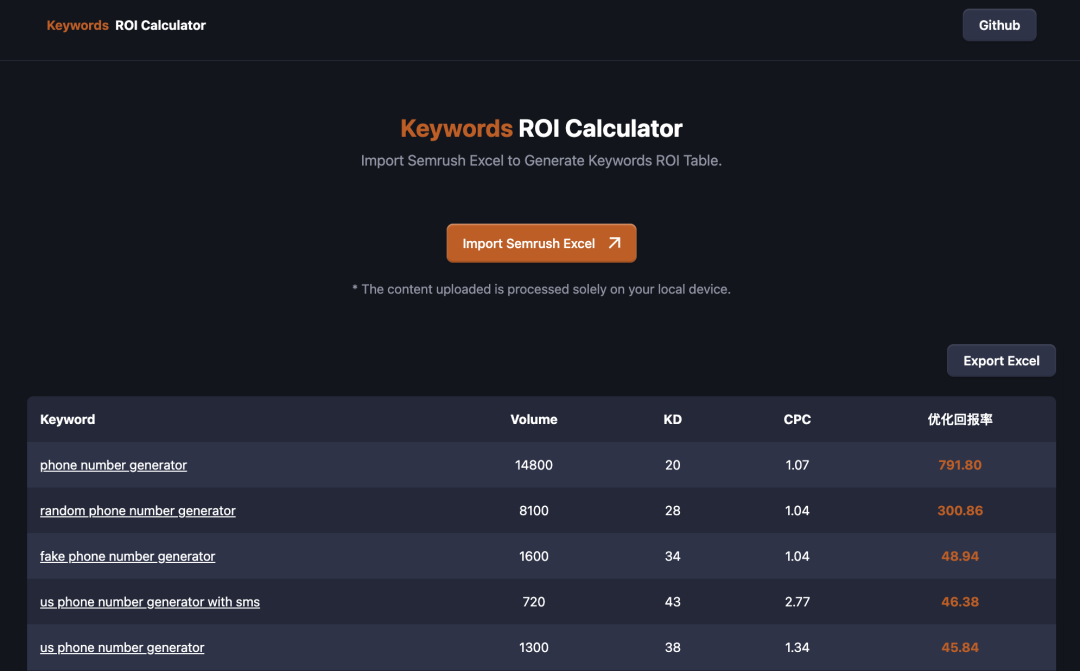Click the CPC column header
Screen dimensions: 1080x671
(x=797, y=419)
